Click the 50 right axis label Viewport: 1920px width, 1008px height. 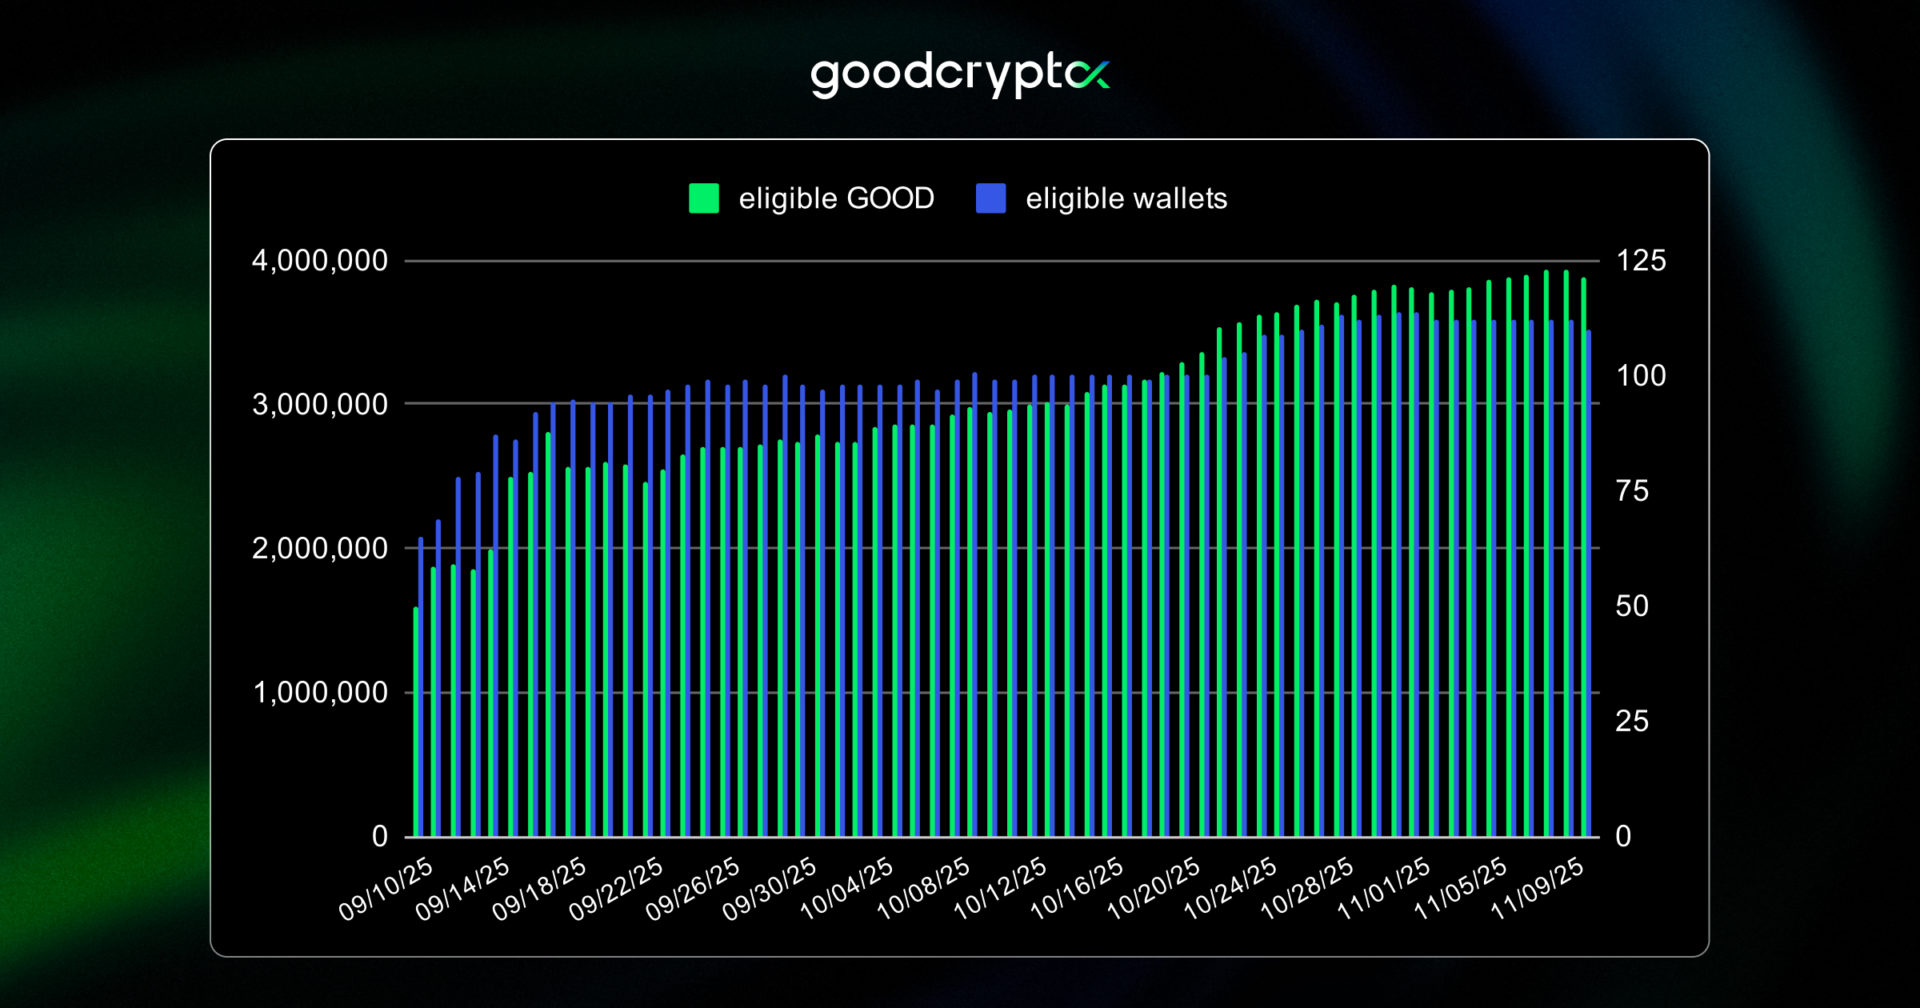(x=1632, y=606)
